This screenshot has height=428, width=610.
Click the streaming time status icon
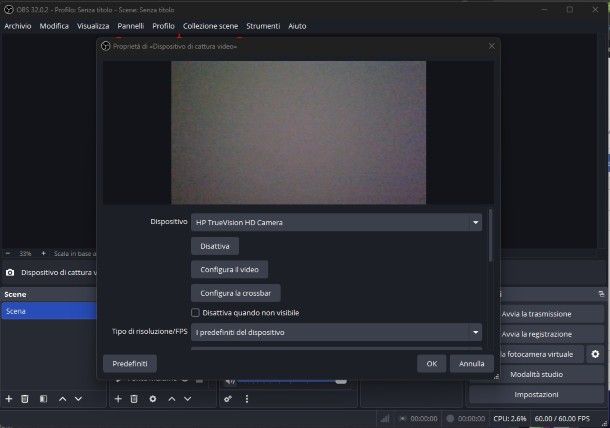point(403,419)
